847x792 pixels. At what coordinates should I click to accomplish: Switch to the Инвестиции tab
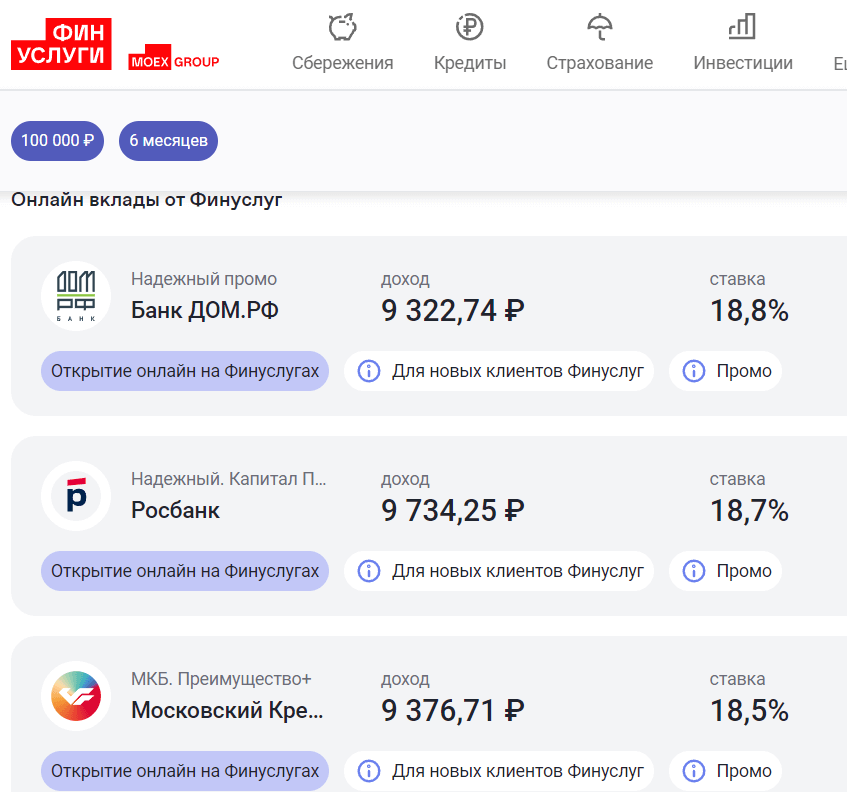pyautogui.click(x=742, y=41)
